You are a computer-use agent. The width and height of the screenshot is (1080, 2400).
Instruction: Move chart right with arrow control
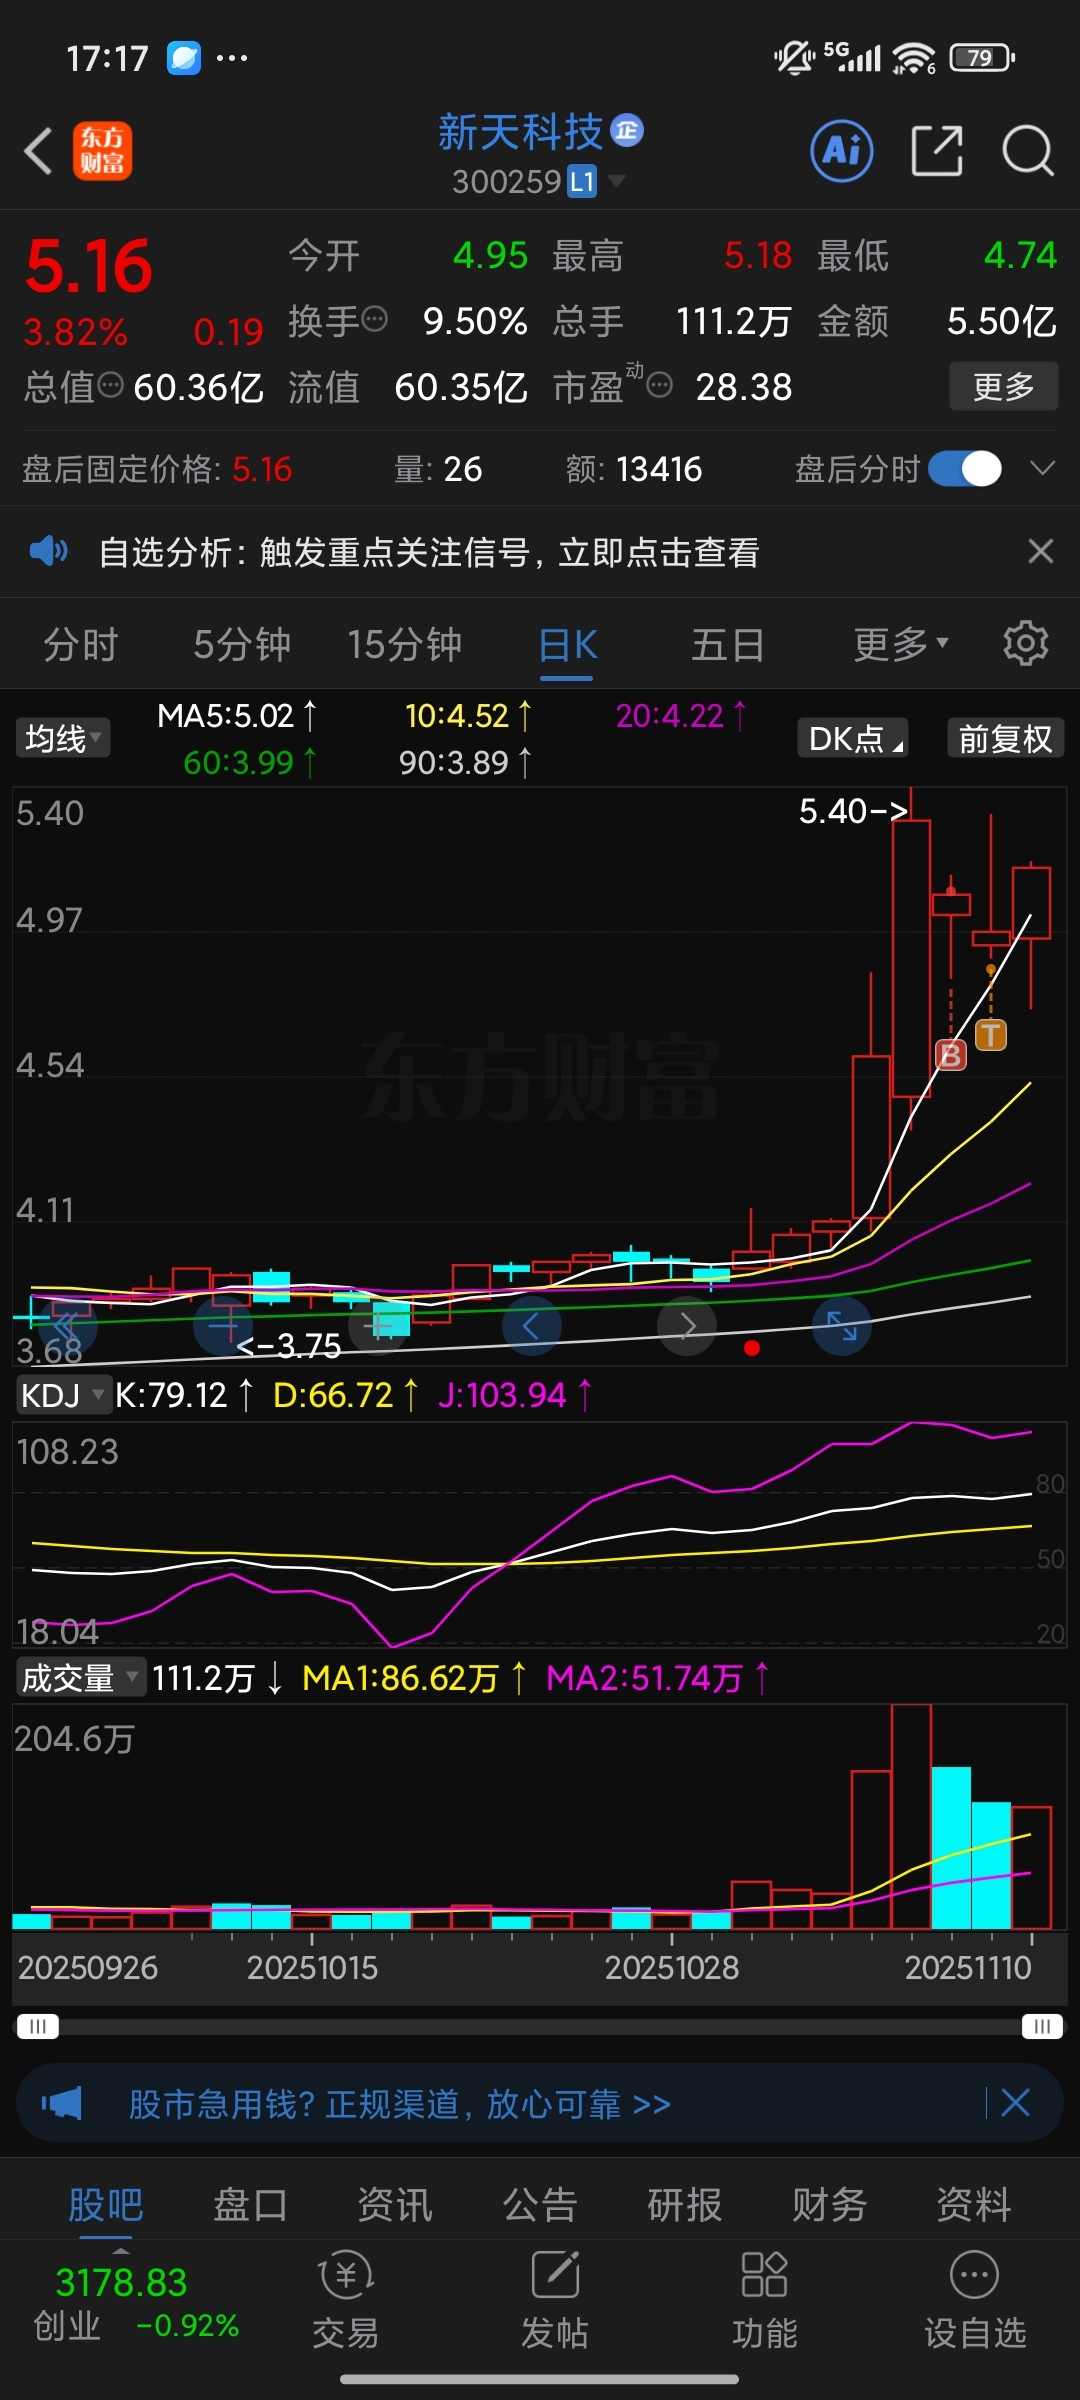coord(687,1327)
